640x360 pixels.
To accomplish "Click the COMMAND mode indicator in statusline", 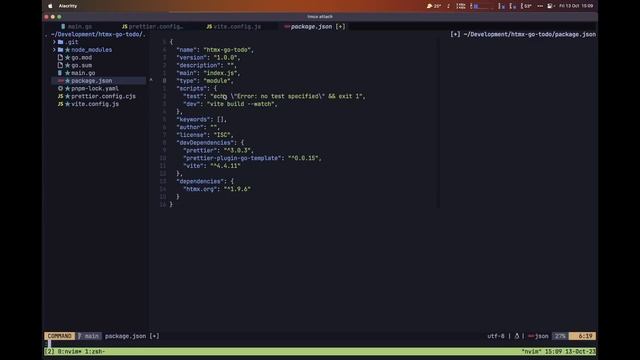I will point(60,336).
